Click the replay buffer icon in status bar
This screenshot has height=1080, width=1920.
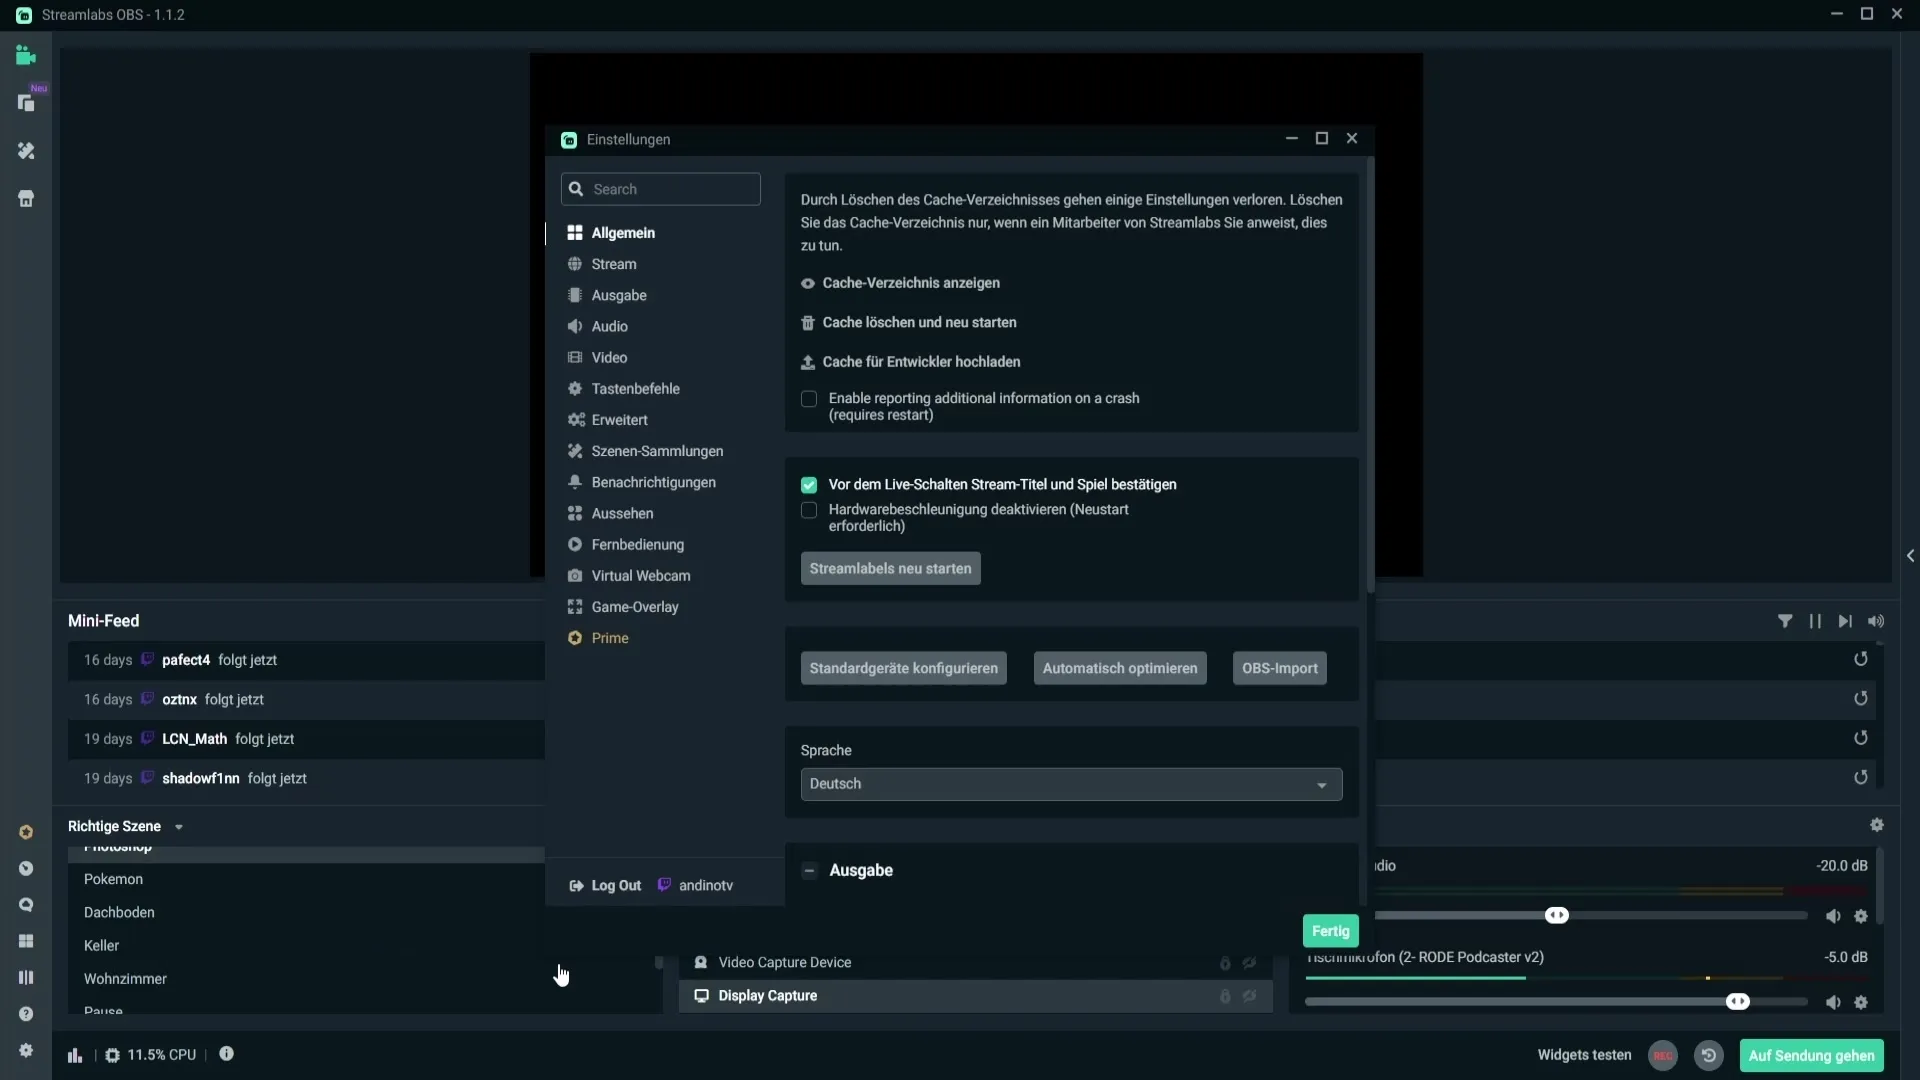click(x=1709, y=1055)
